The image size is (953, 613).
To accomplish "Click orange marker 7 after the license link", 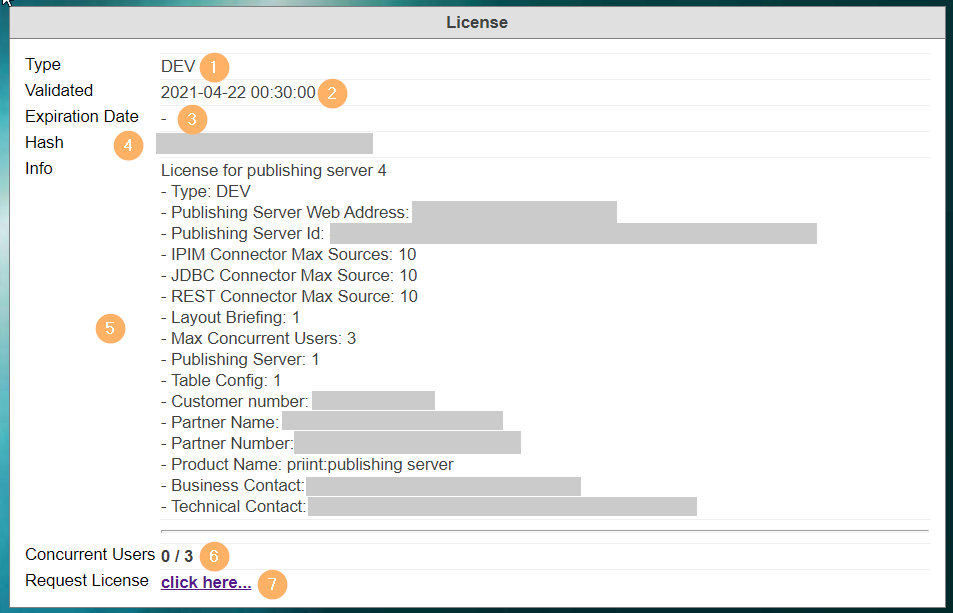I will pos(272,584).
